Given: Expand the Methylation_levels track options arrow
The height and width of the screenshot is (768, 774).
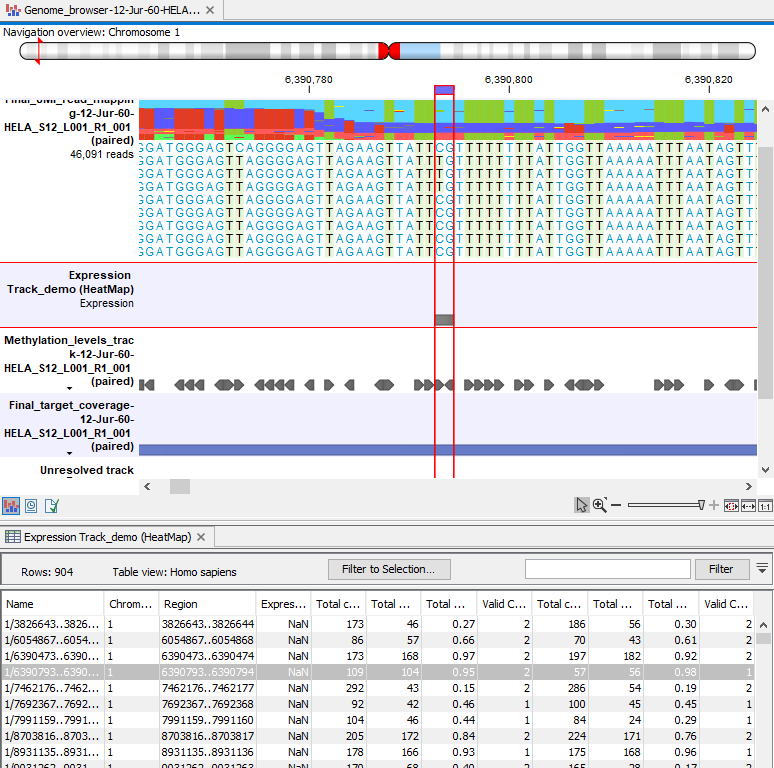Looking at the screenshot, I should point(70,387).
